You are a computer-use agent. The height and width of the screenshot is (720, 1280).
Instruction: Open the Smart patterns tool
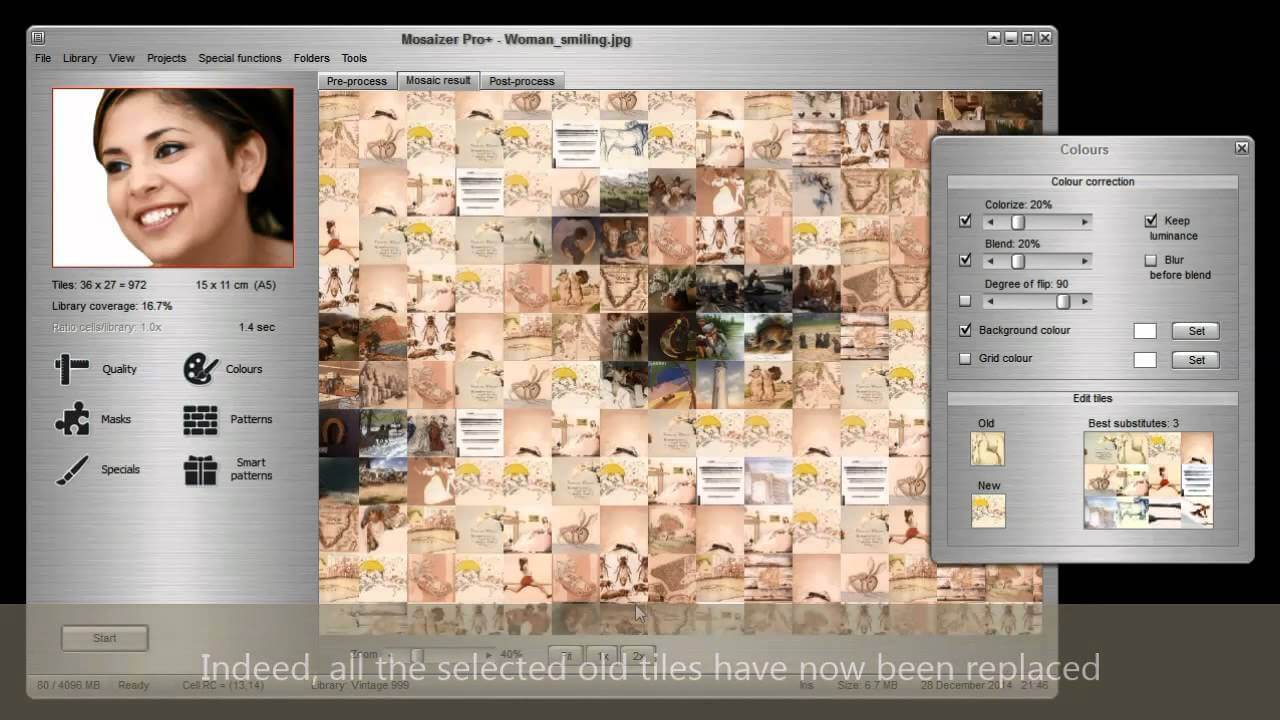click(228, 469)
